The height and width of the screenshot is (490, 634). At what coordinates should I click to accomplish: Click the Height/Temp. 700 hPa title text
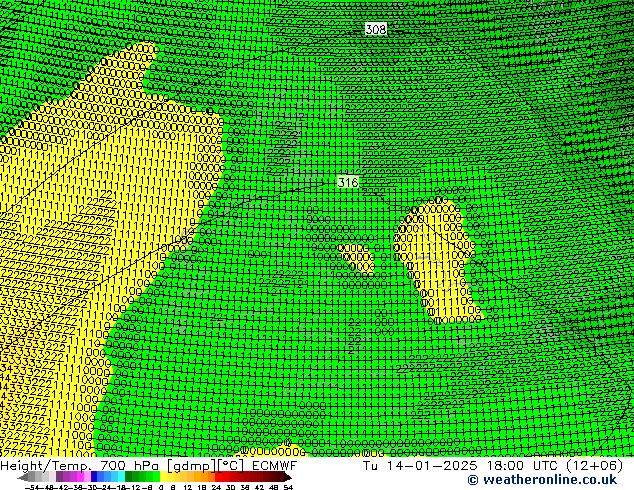coord(82,466)
